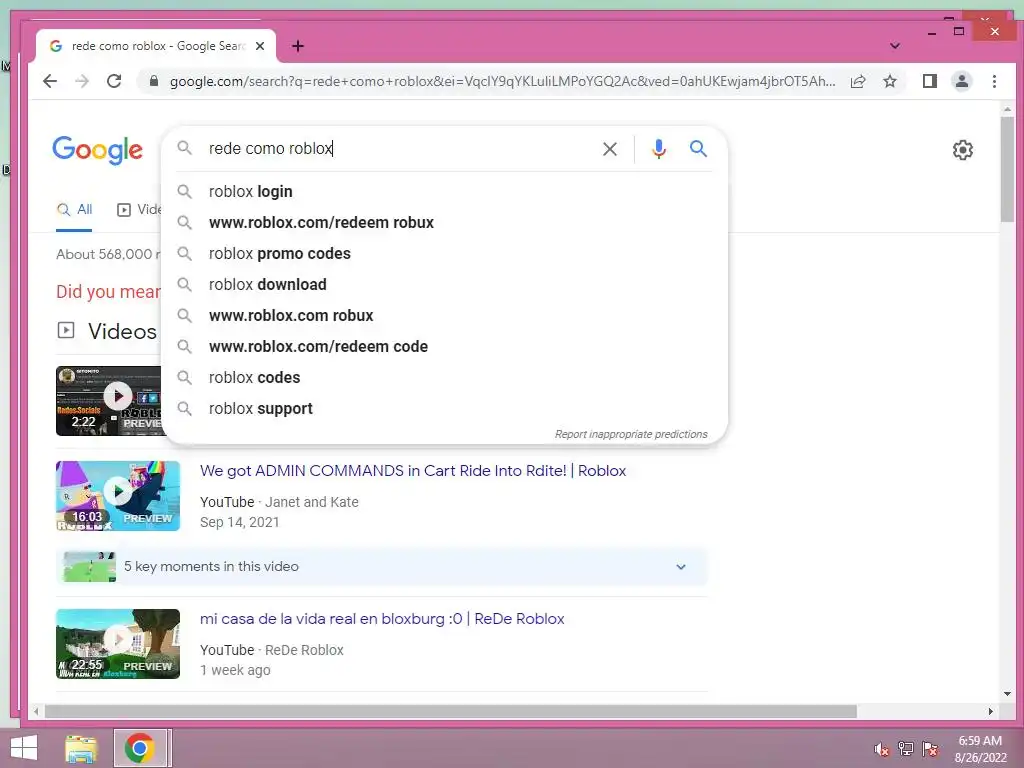Image resolution: width=1024 pixels, height=768 pixels.
Task: Pick suggestion 'roblox download'
Action: [x=444, y=285]
